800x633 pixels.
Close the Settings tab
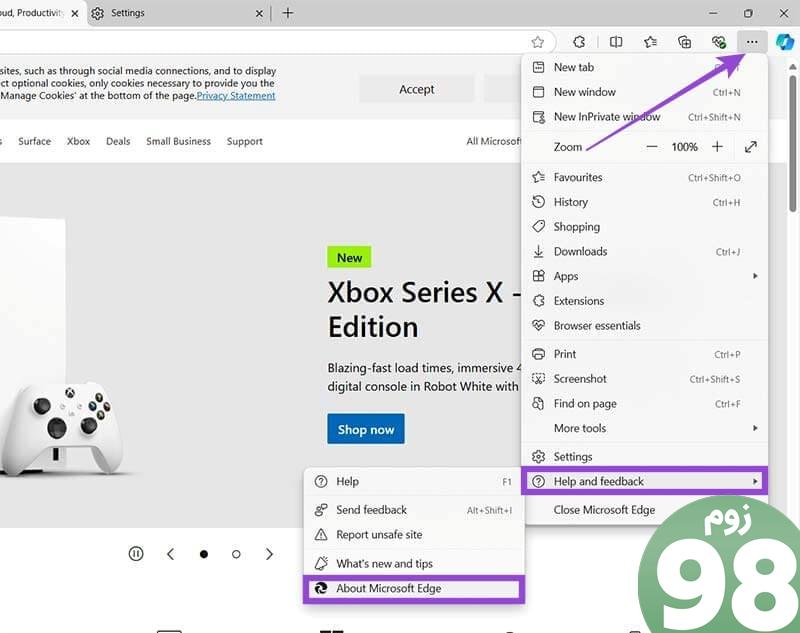tap(259, 13)
